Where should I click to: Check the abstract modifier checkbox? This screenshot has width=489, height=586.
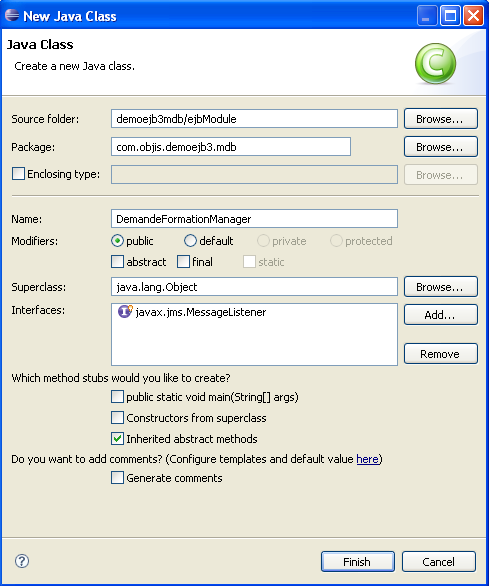point(117,262)
